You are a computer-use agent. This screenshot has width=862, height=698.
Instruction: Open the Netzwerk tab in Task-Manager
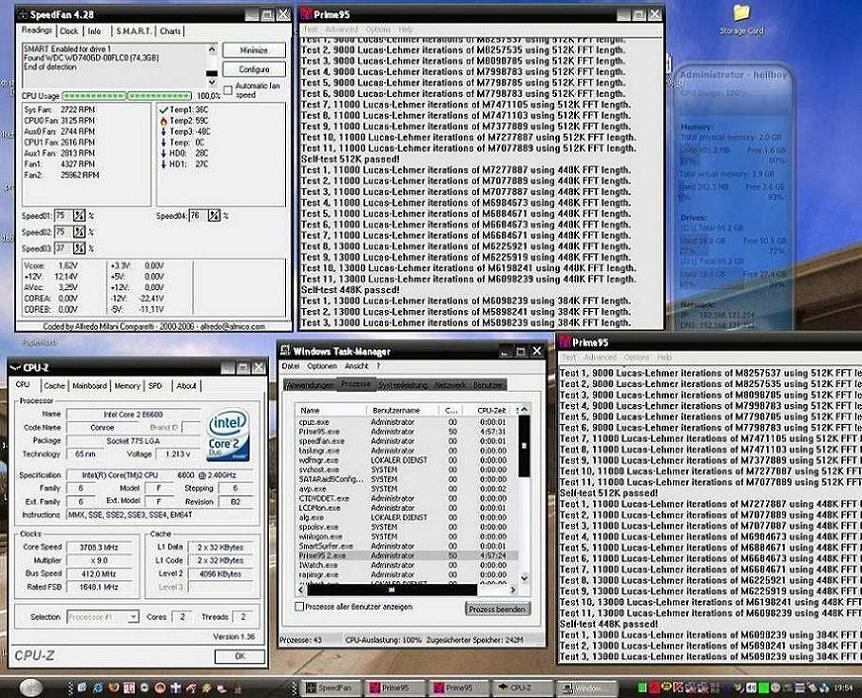click(x=450, y=385)
